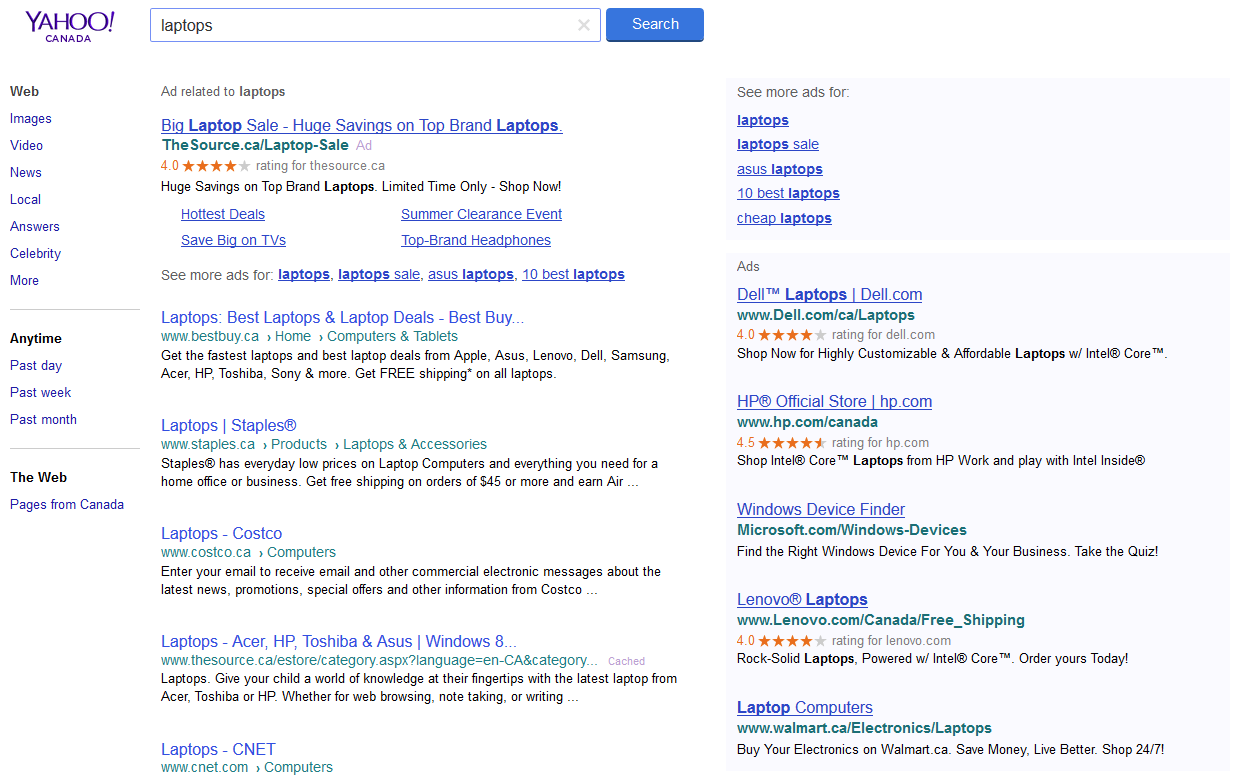Open Cached version of thesource.ca result
Image resolution: width=1240 pixels, height=779 pixels.
tap(626, 661)
